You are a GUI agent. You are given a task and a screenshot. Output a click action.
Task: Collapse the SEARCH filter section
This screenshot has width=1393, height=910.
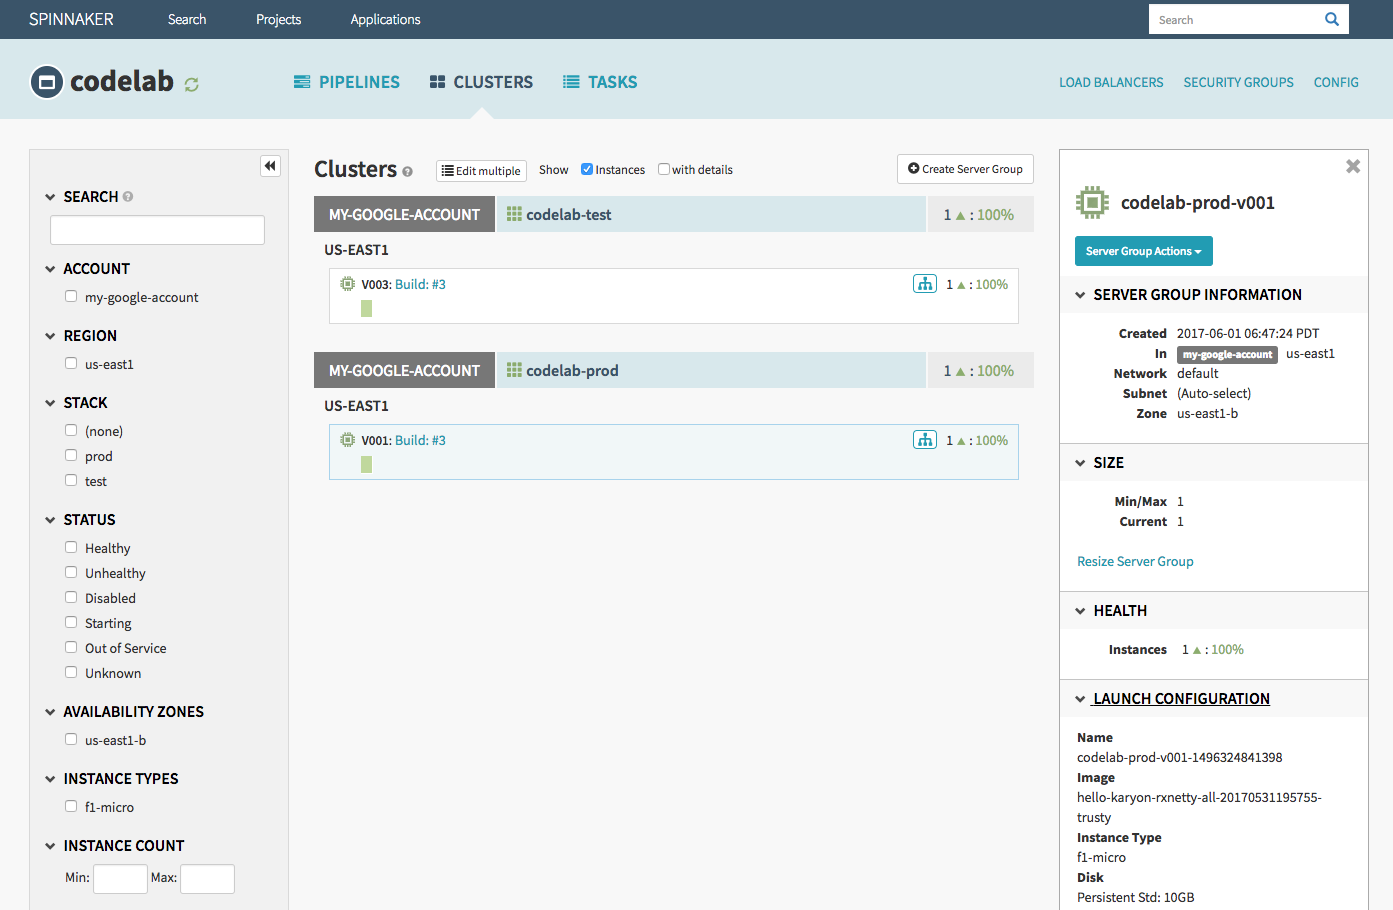(x=50, y=197)
